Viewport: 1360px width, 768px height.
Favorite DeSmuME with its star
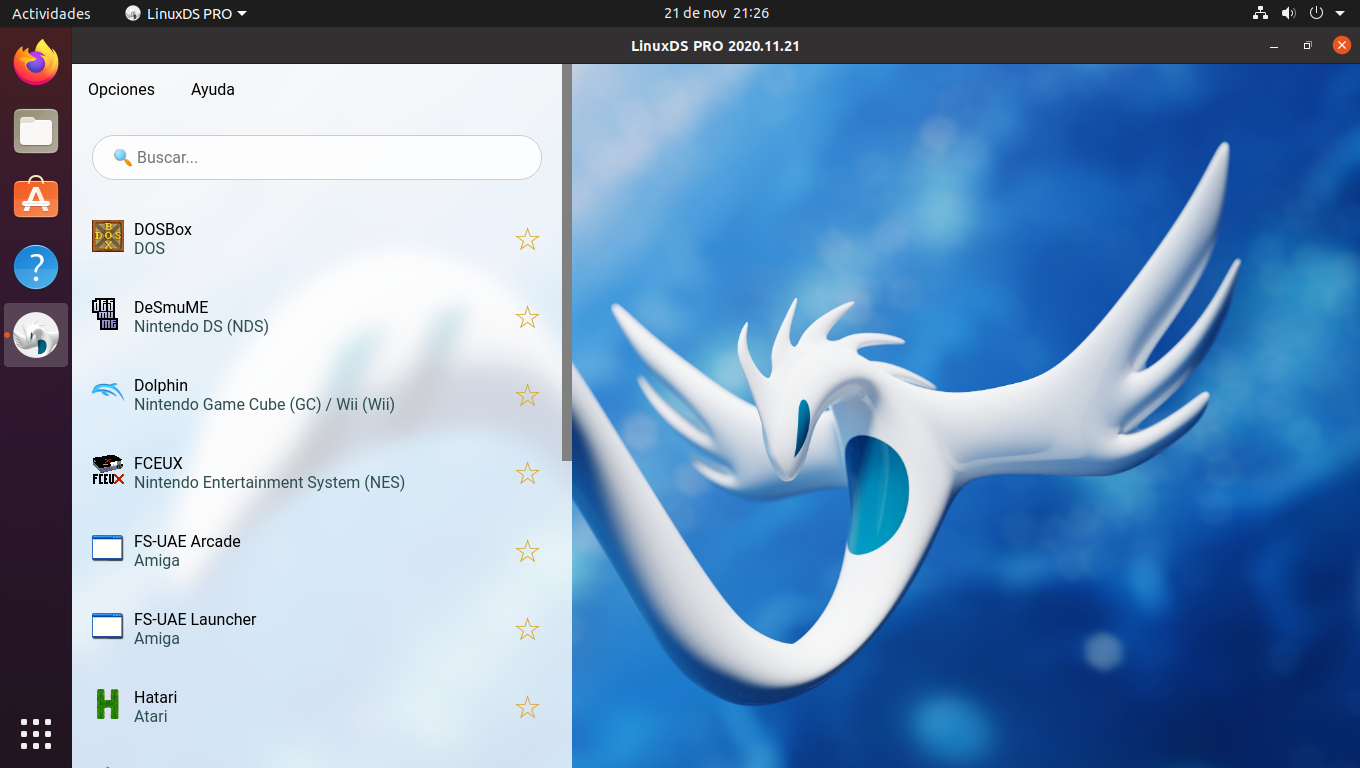527,317
